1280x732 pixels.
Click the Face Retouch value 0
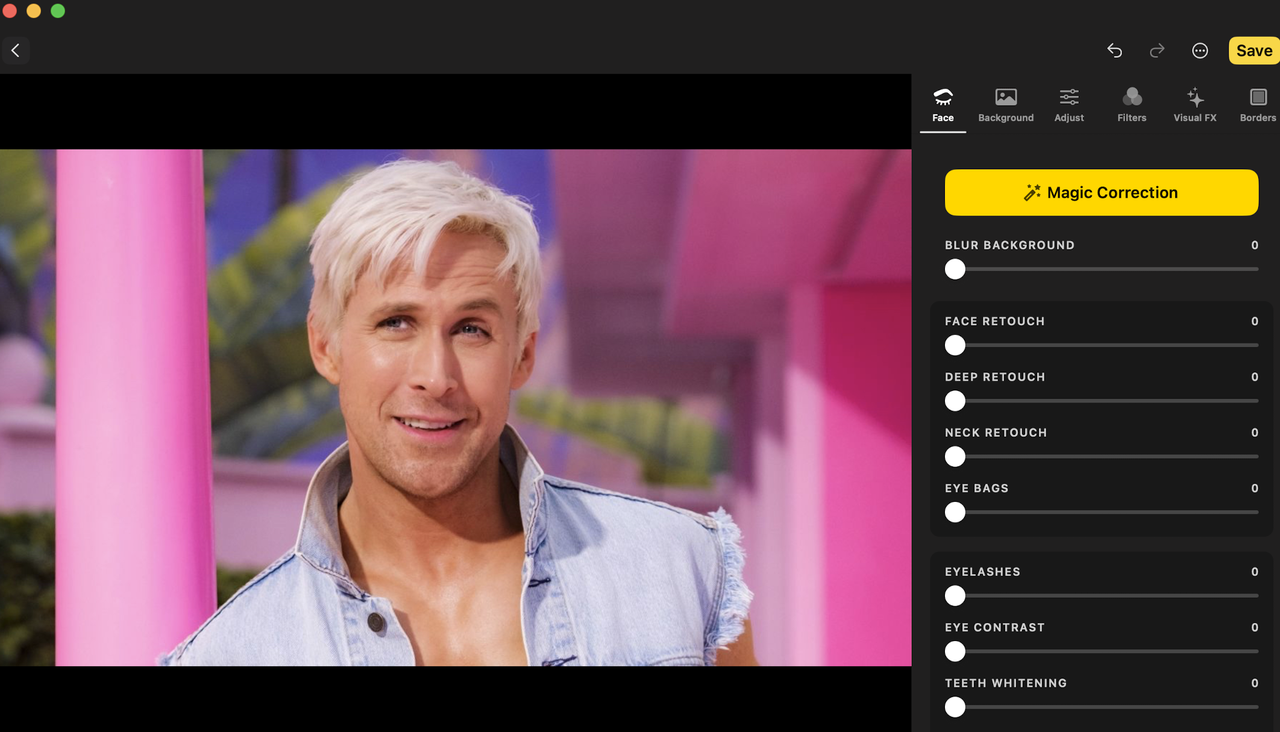coord(1254,321)
